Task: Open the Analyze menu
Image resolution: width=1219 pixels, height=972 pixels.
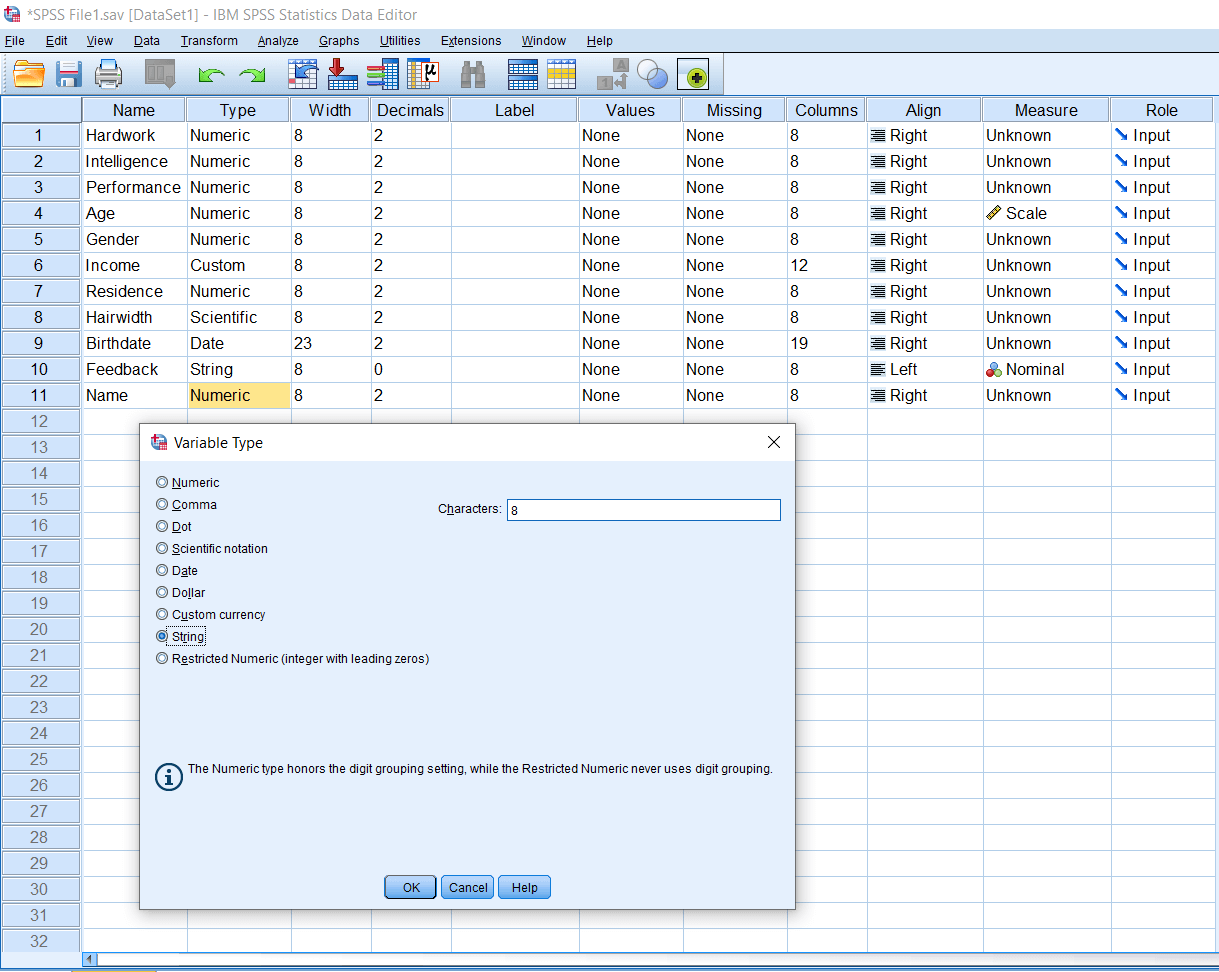Action: (x=278, y=41)
